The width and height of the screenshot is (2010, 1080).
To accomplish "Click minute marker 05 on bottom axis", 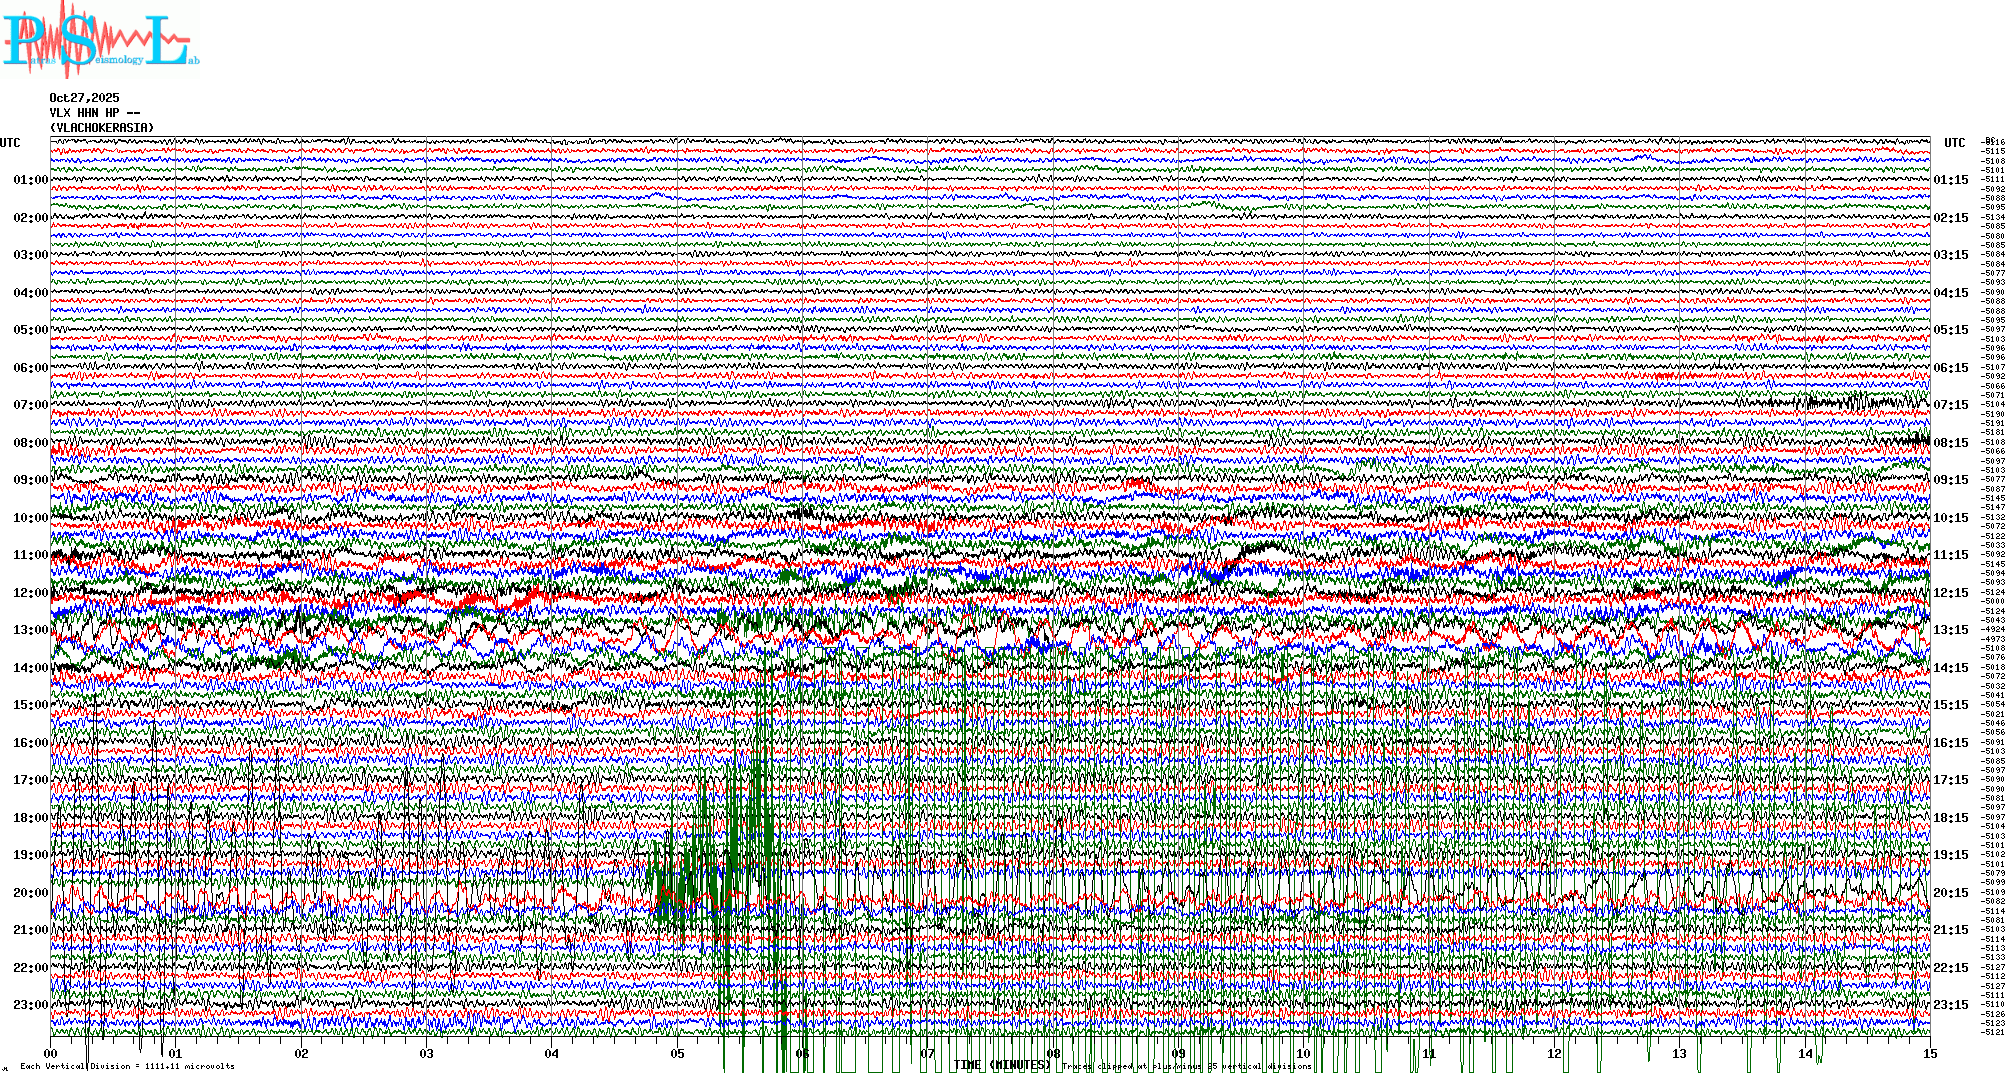I will click(677, 1054).
